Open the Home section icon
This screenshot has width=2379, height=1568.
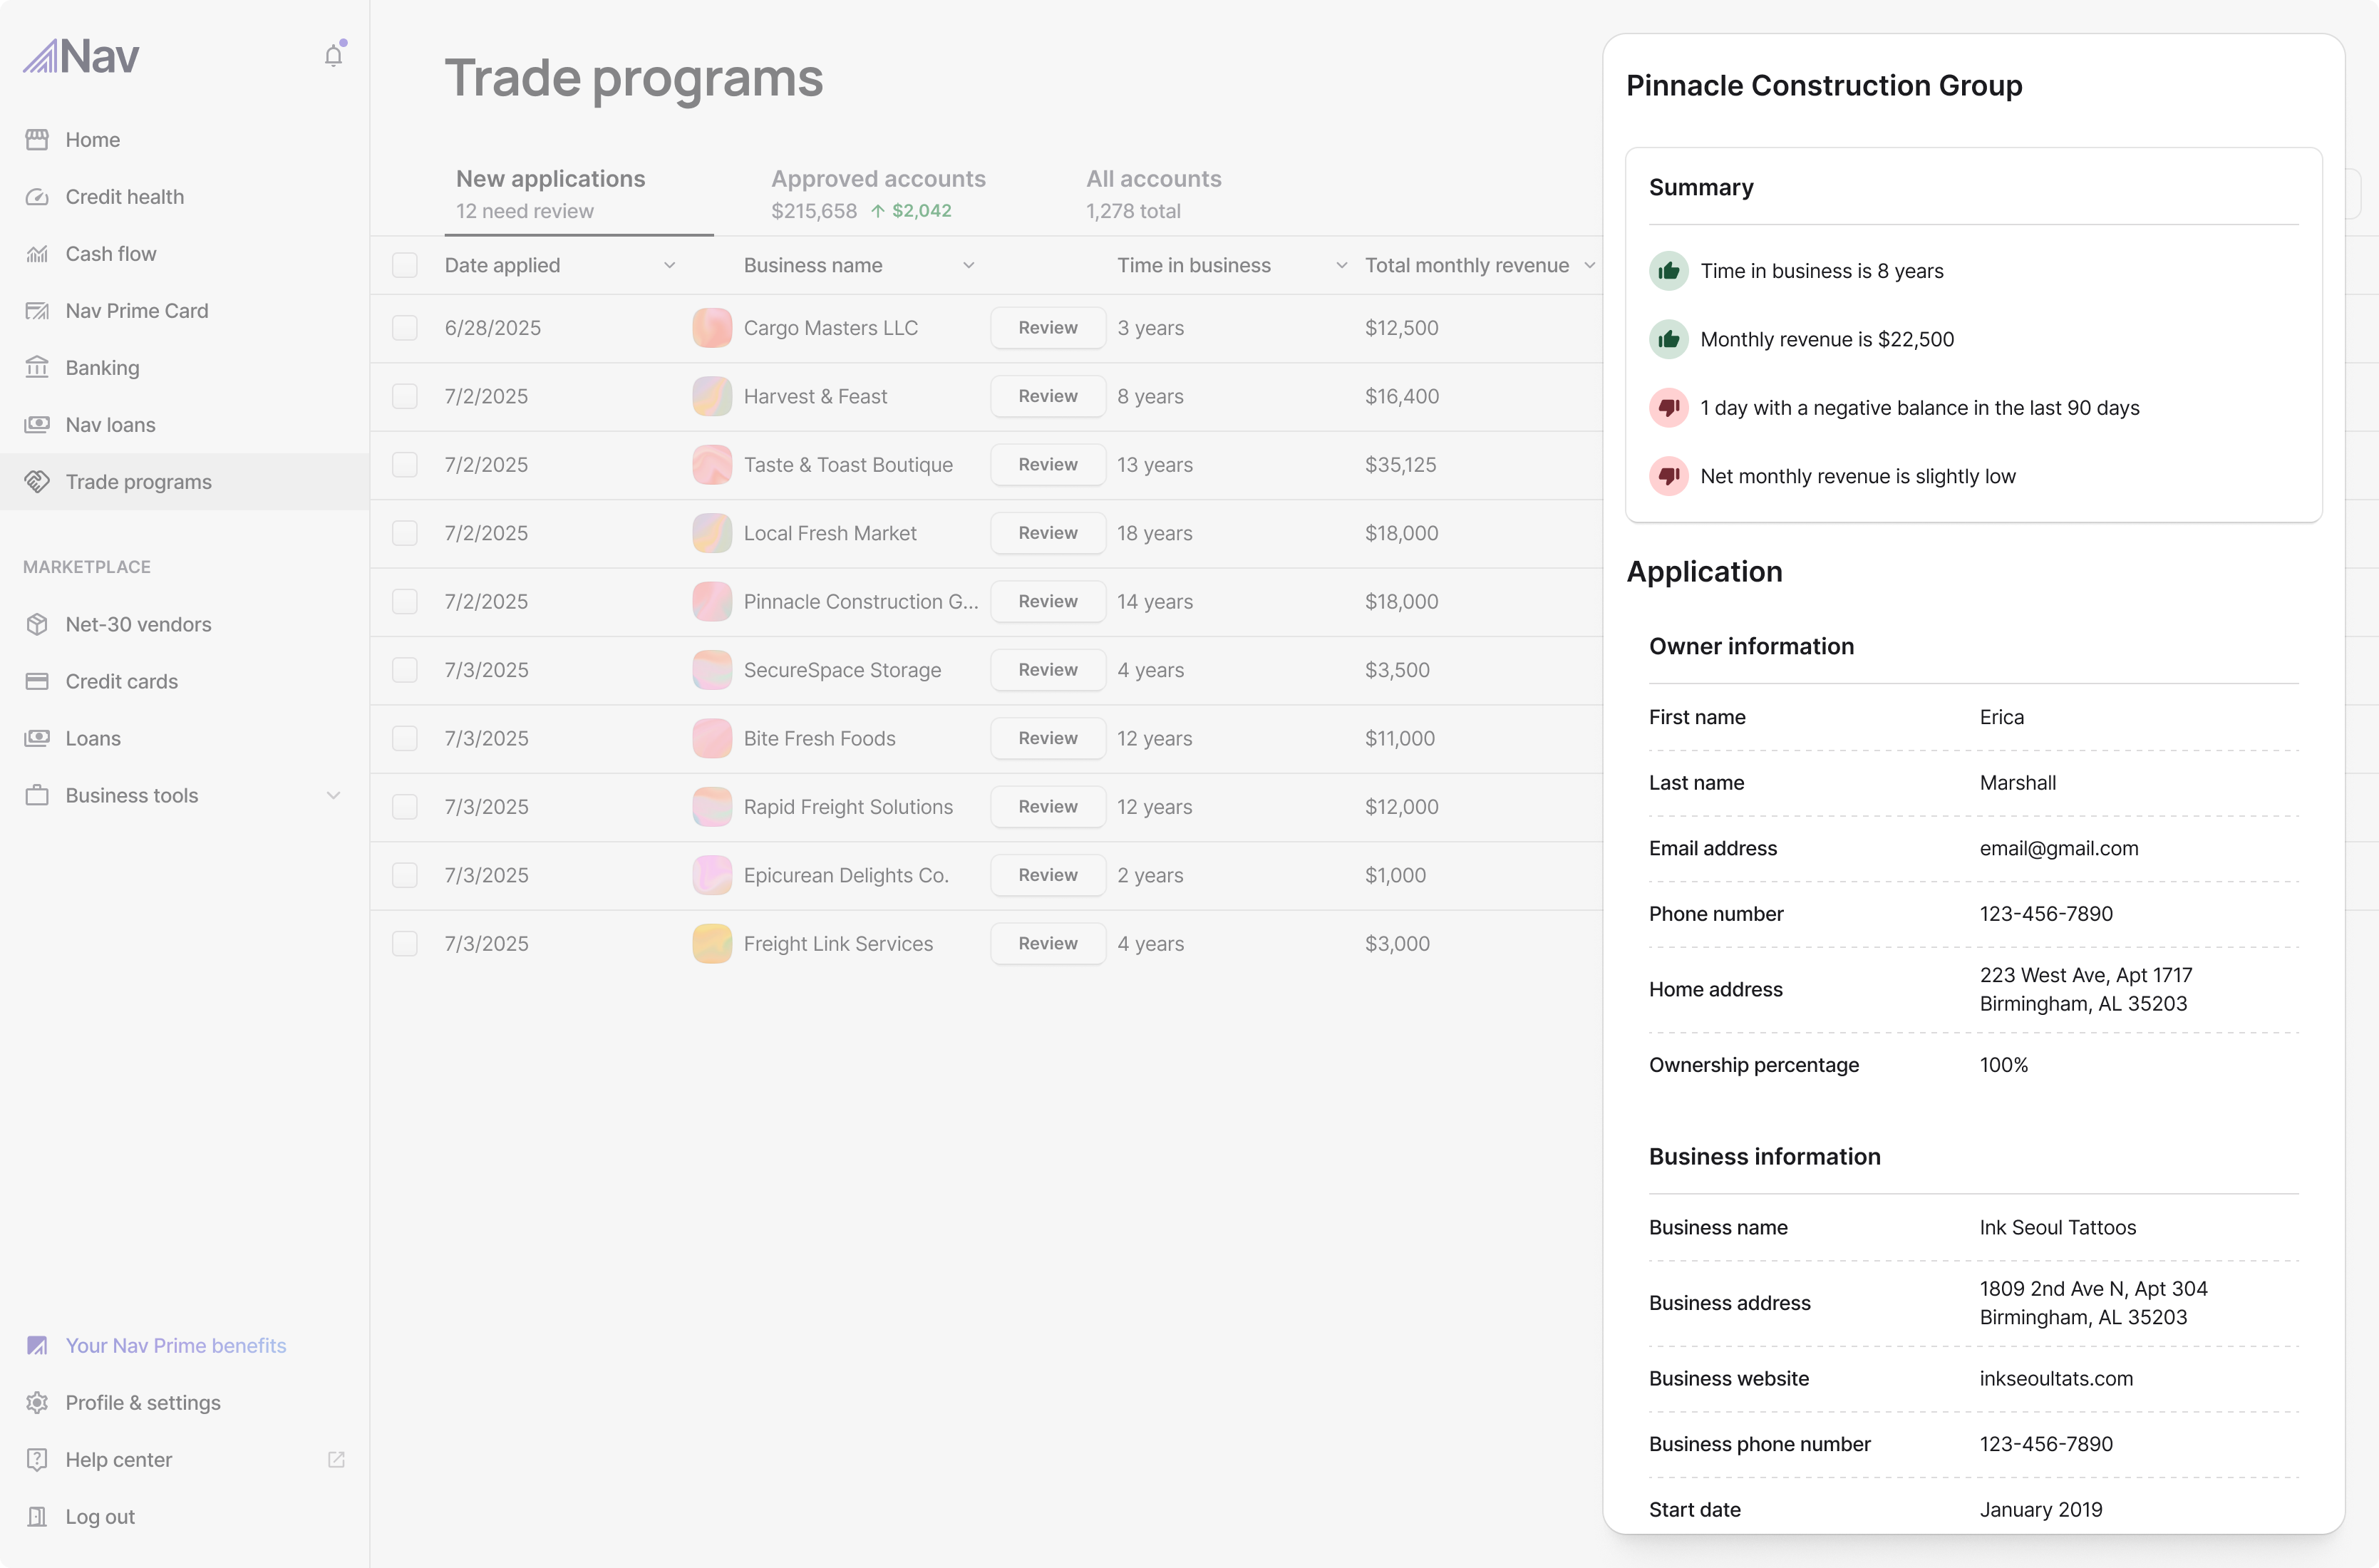pyautogui.click(x=37, y=139)
